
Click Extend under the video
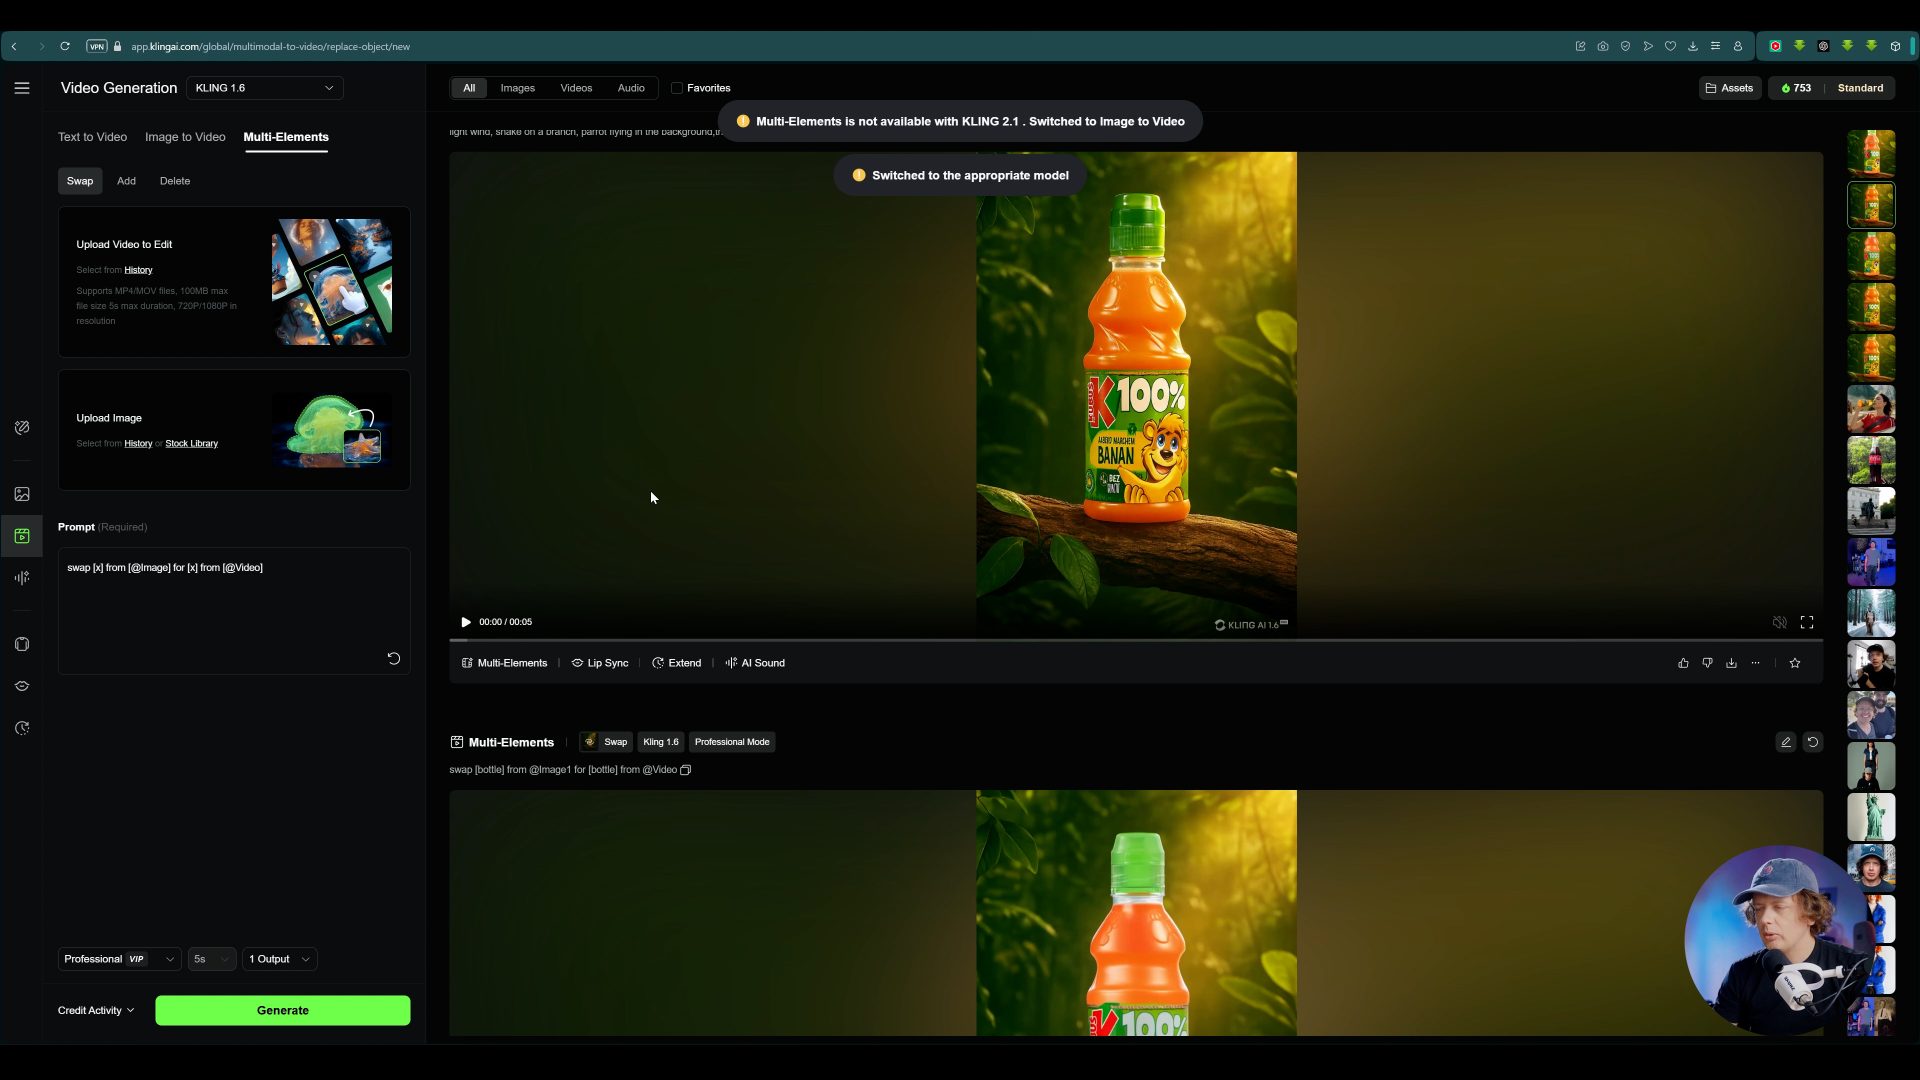676,663
